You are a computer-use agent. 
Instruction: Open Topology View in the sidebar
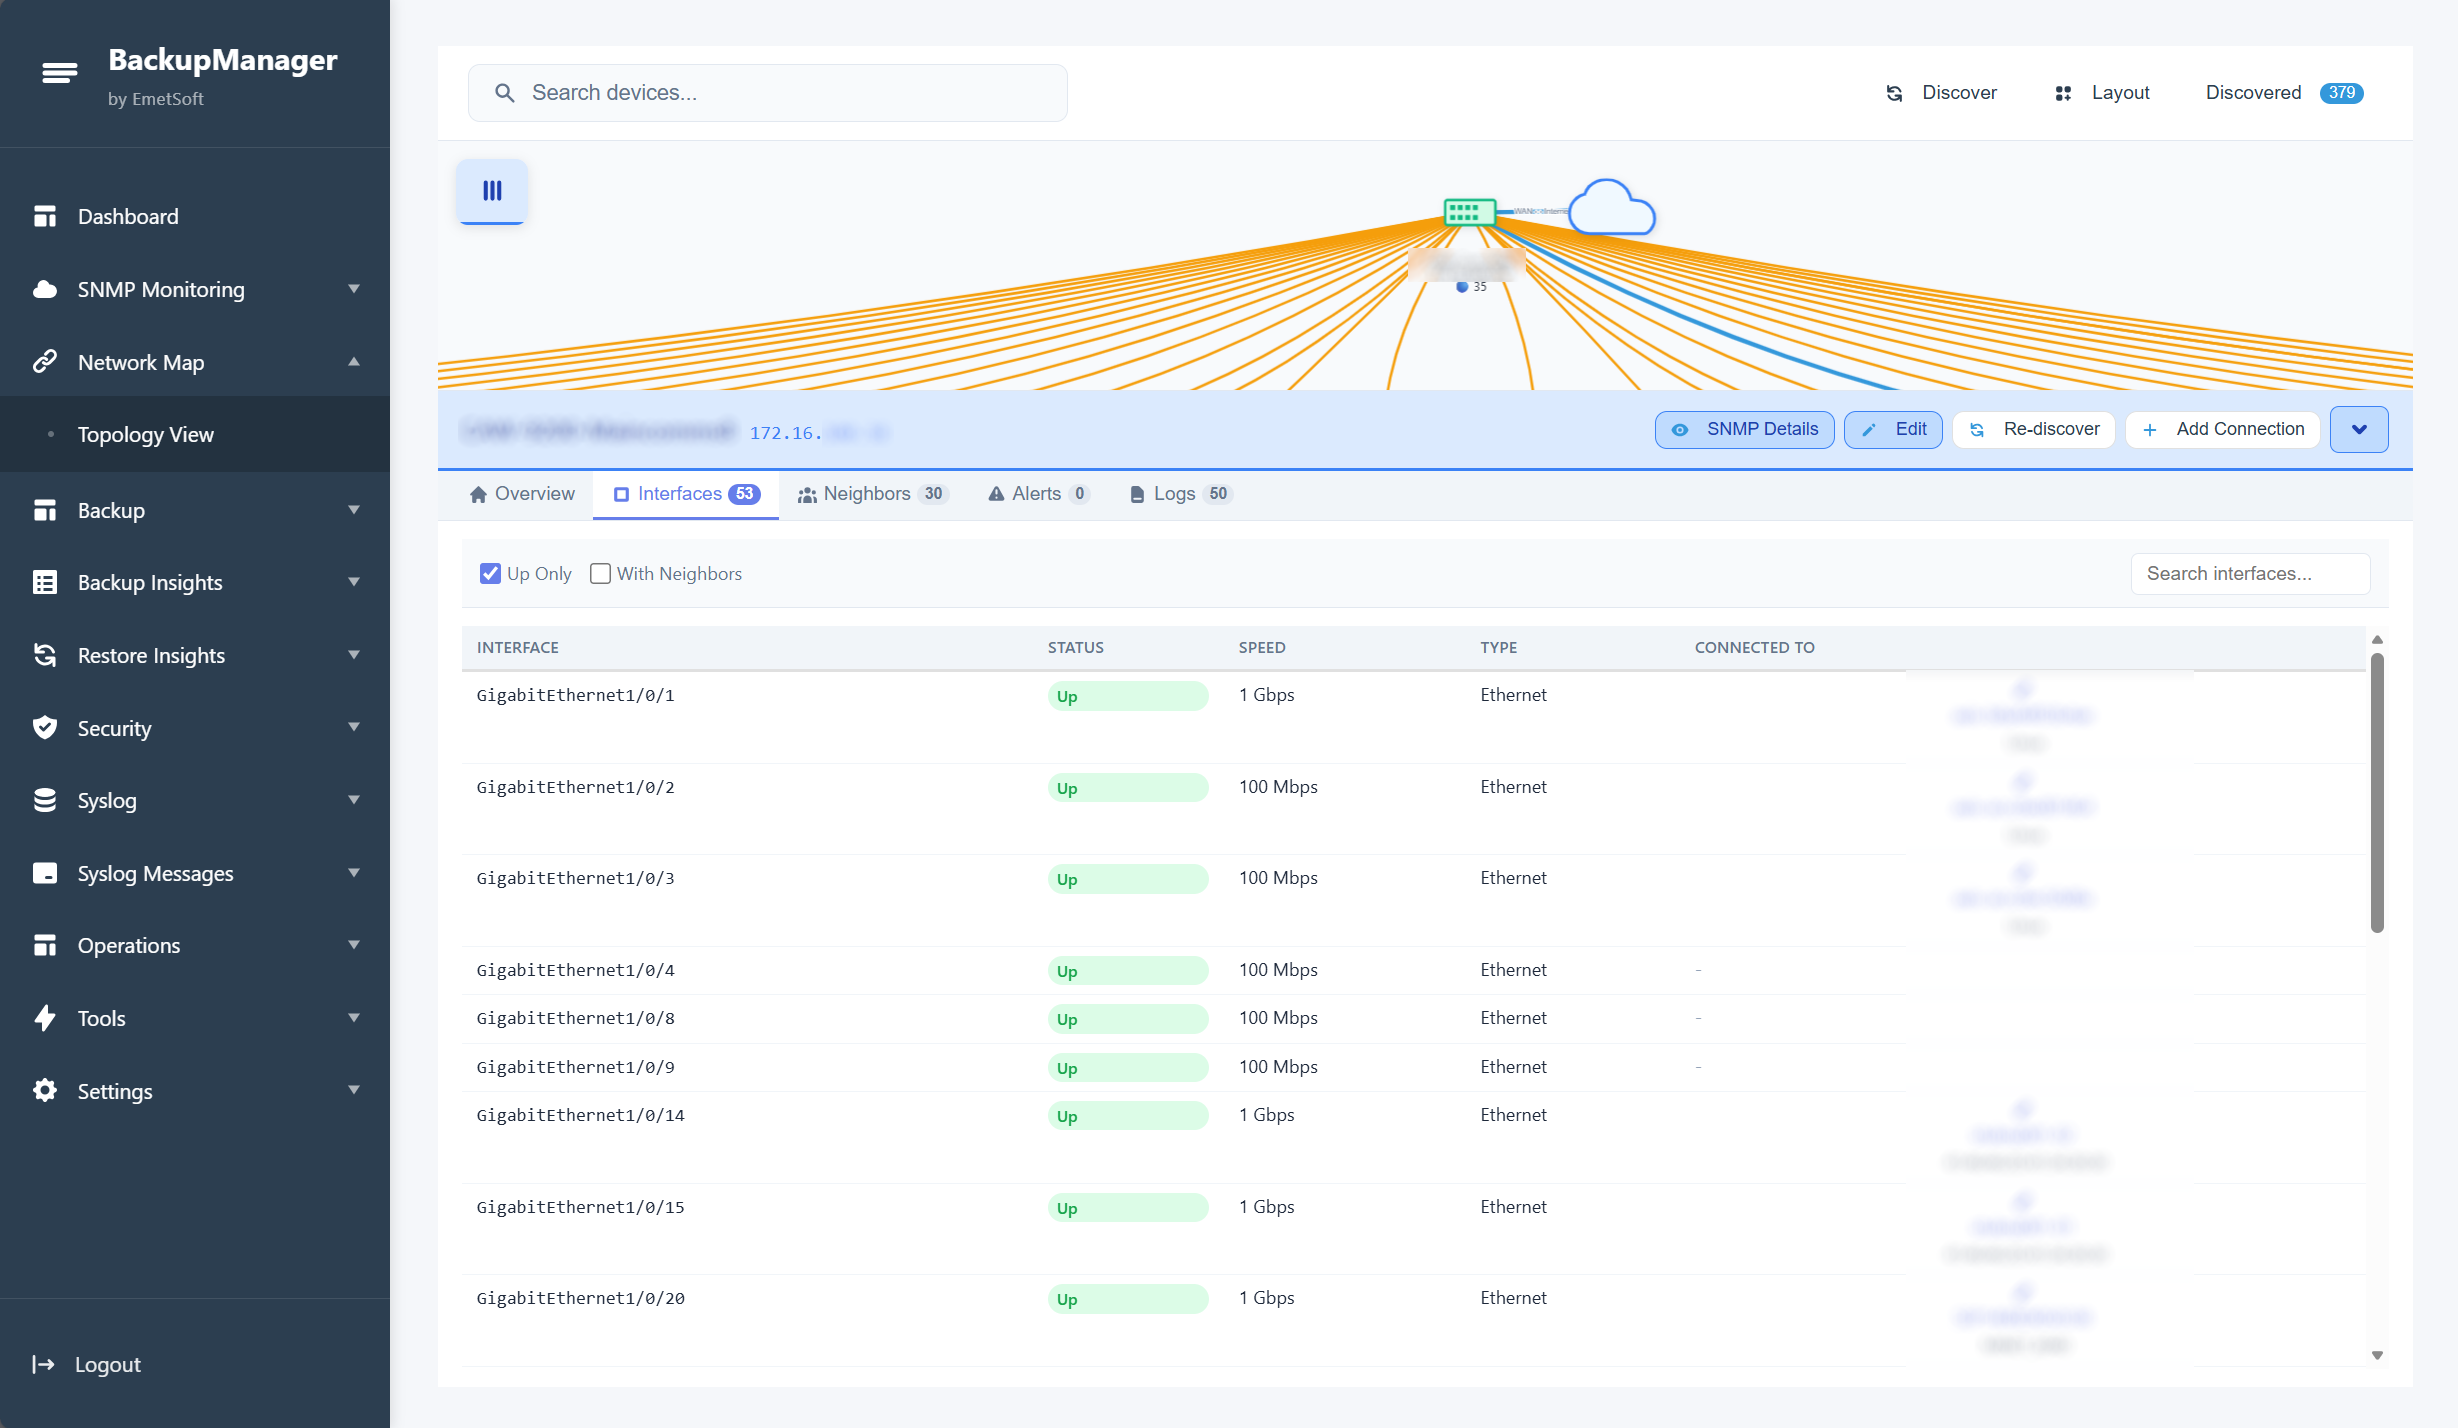coord(195,434)
